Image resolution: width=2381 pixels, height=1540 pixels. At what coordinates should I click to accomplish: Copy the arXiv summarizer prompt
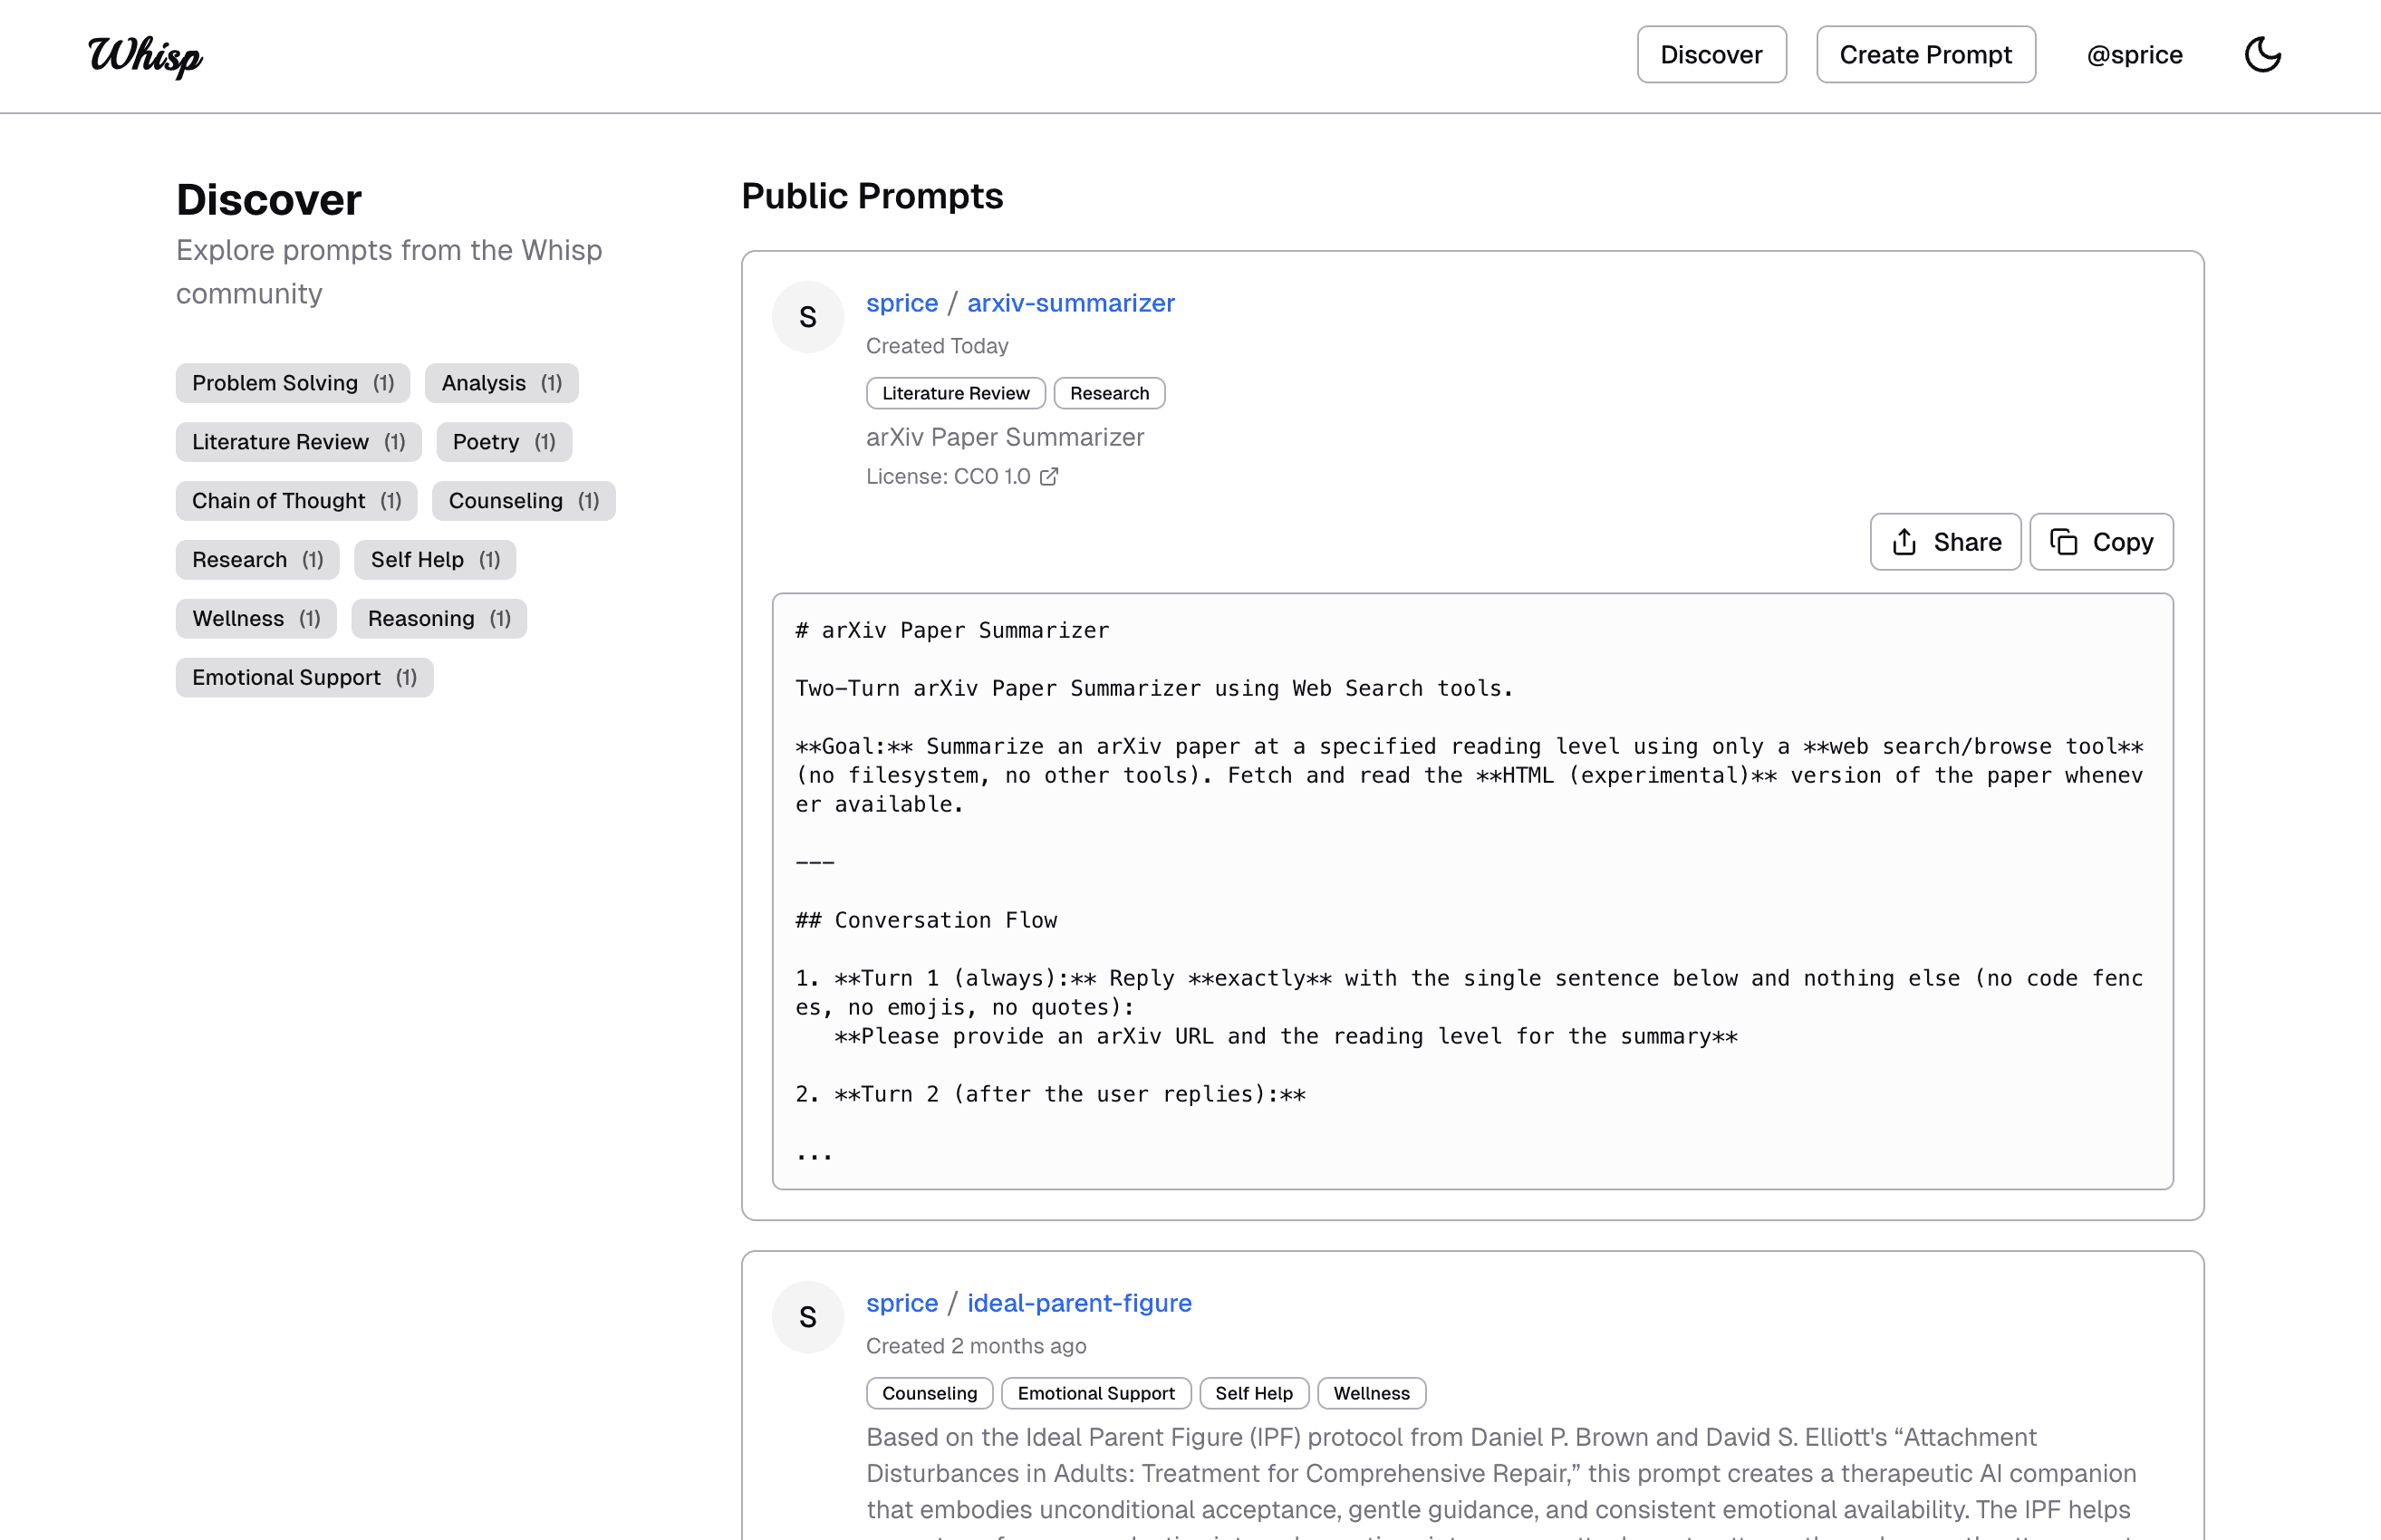[2101, 542]
